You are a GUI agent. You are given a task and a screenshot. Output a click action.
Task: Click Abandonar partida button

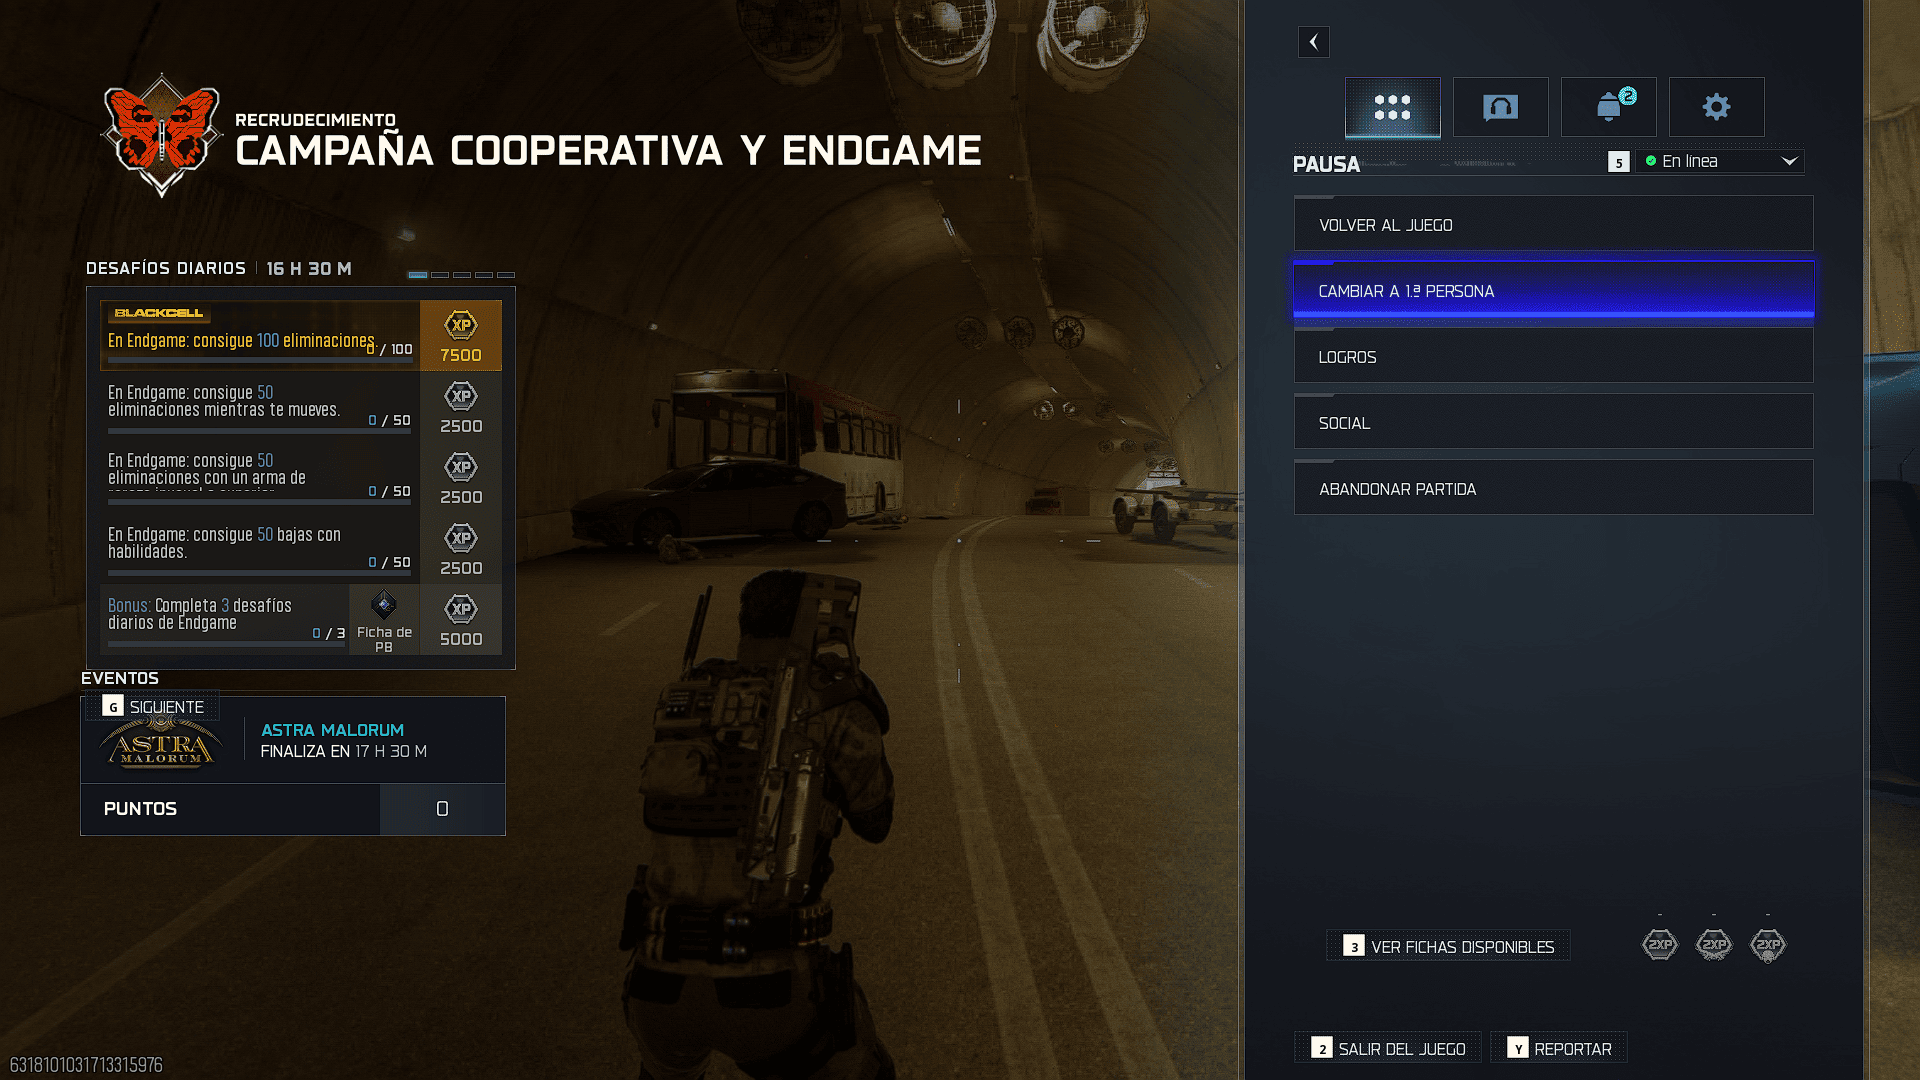click(1553, 488)
